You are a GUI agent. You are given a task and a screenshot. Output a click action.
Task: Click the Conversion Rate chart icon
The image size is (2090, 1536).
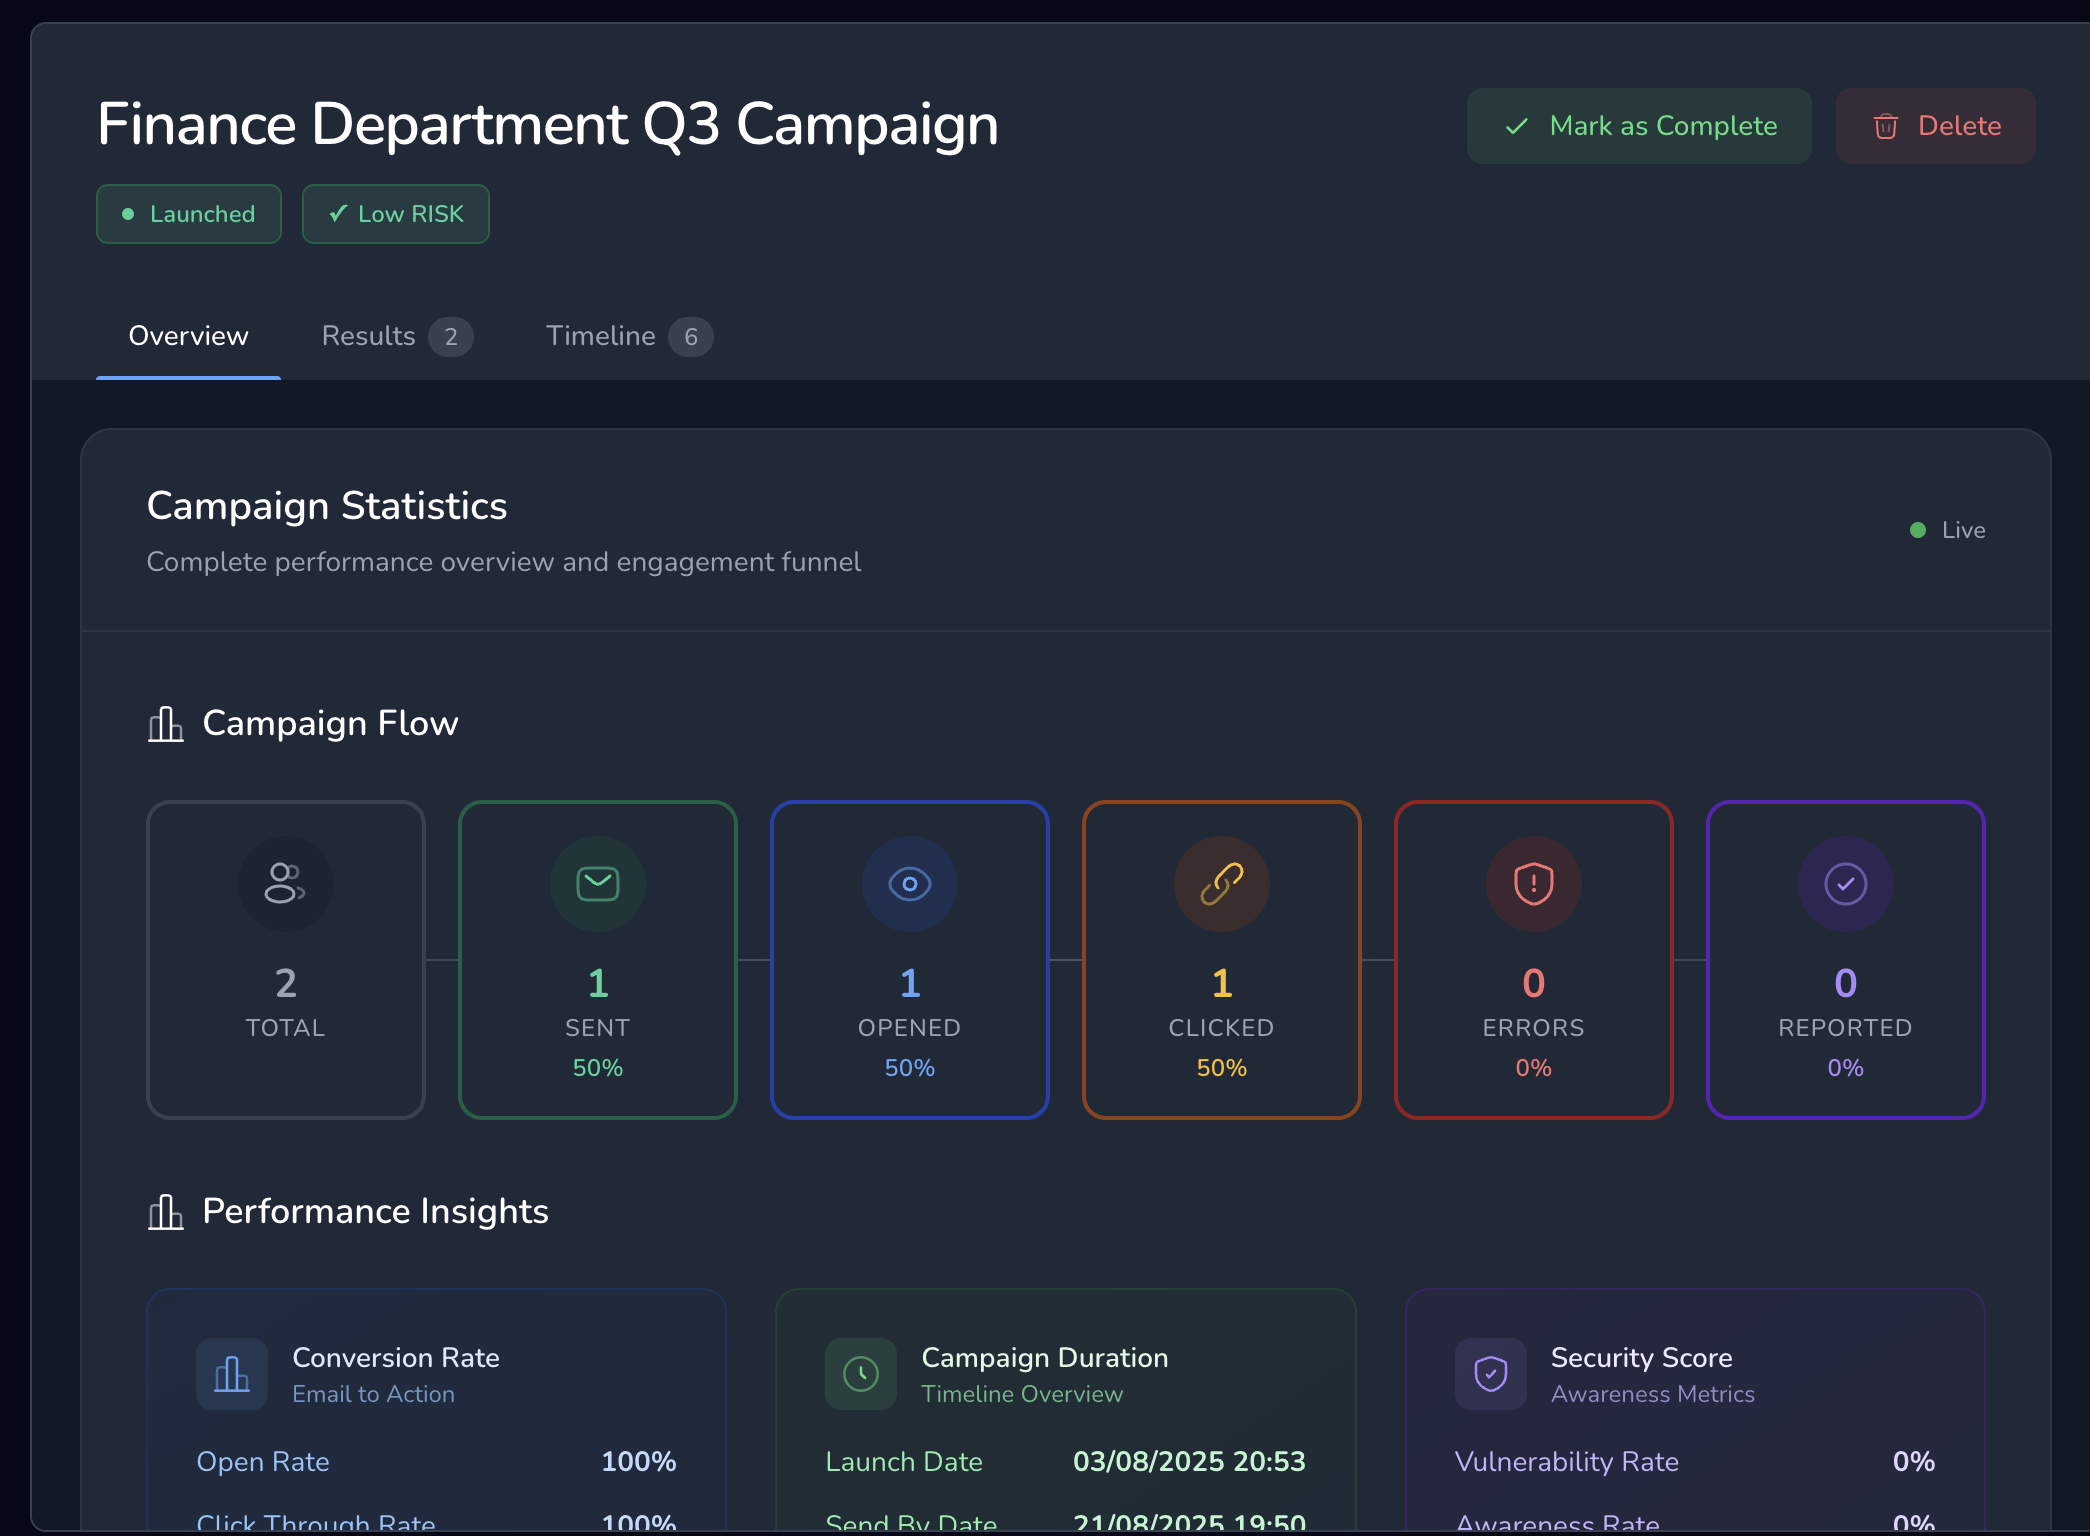pos(232,1374)
